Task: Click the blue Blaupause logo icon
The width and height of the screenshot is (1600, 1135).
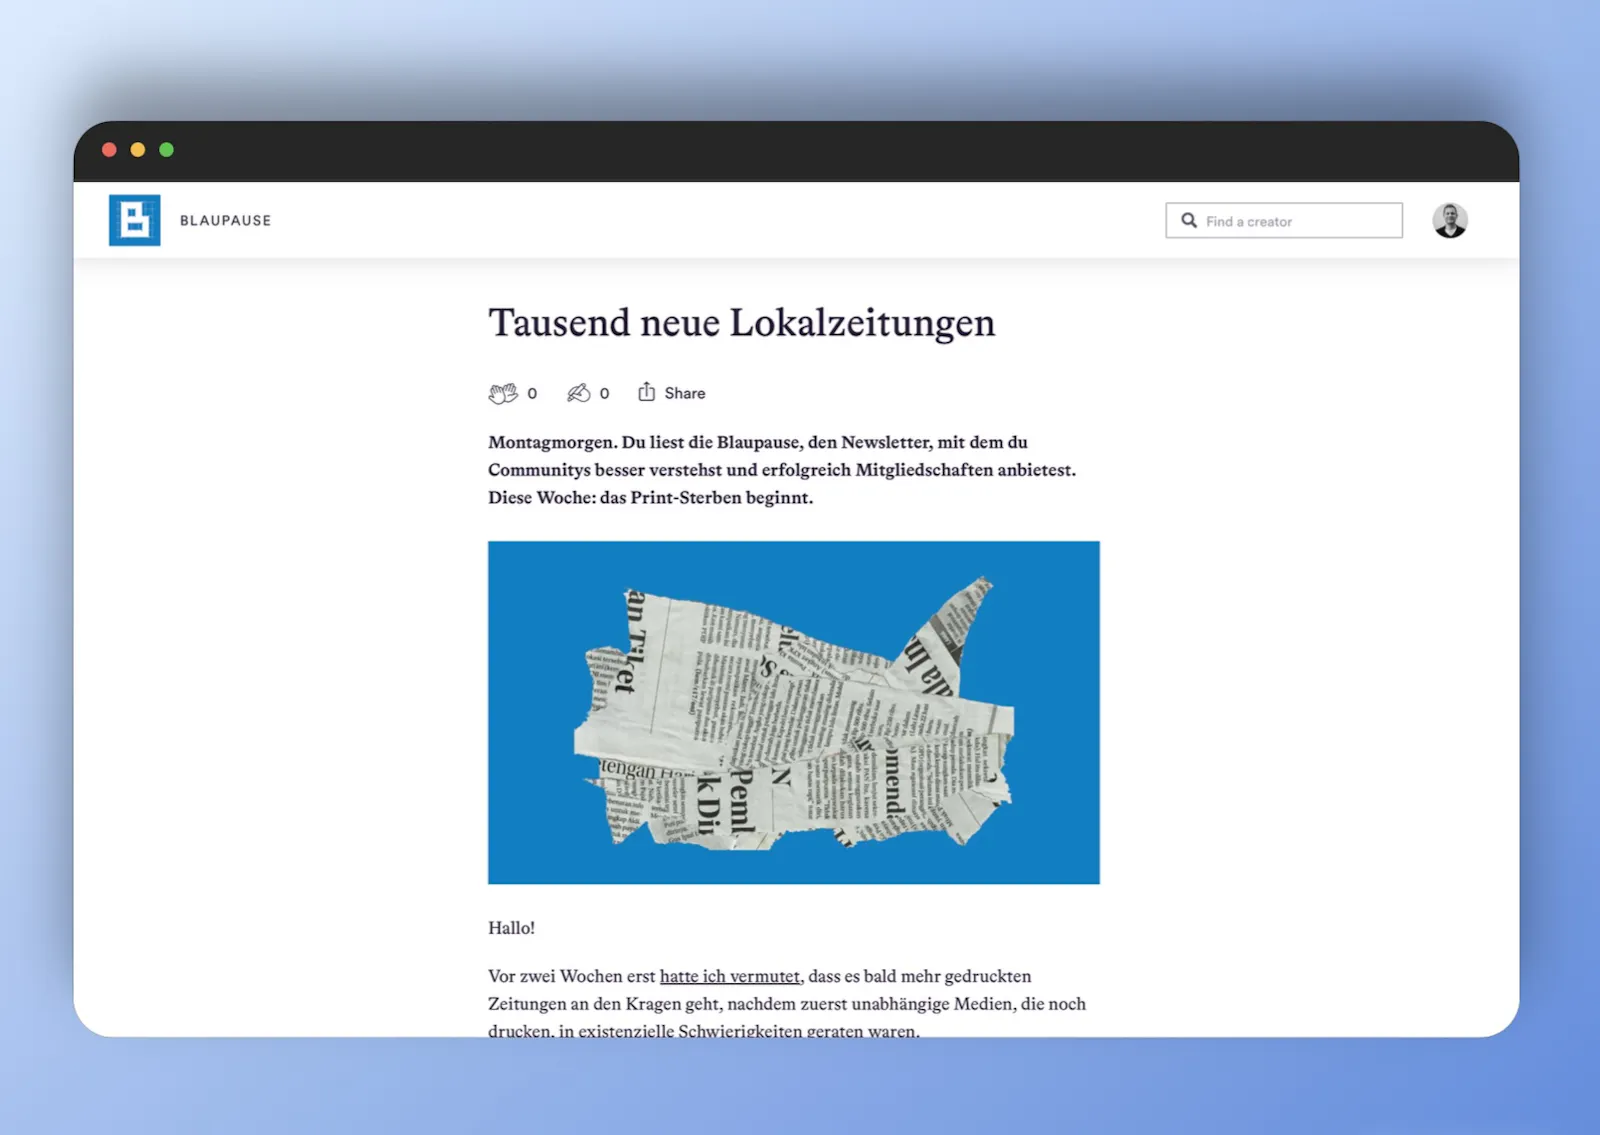Action: 134,220
